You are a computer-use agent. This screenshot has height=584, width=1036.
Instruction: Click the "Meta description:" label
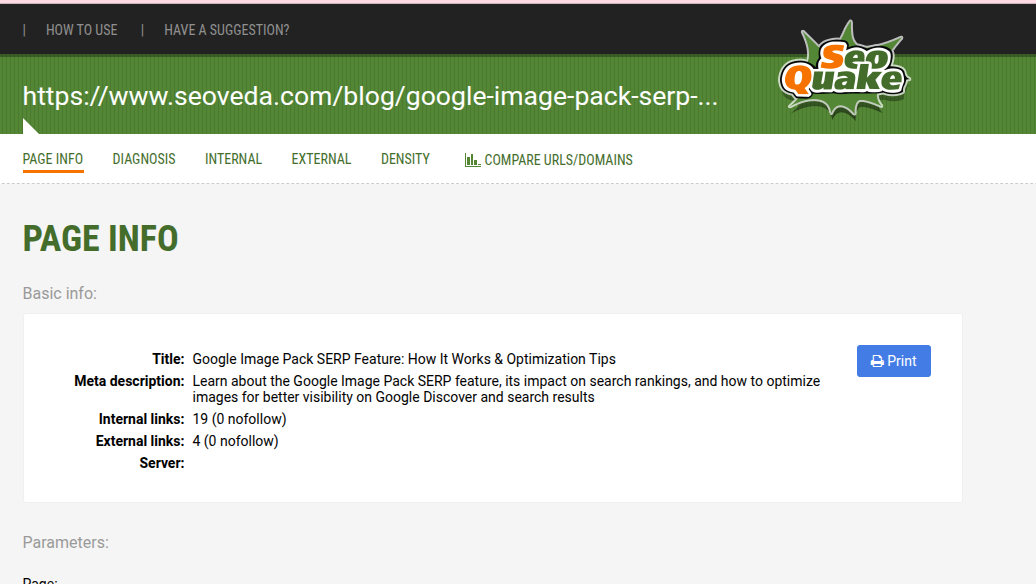pyautogui.click(x=129, y=381)
